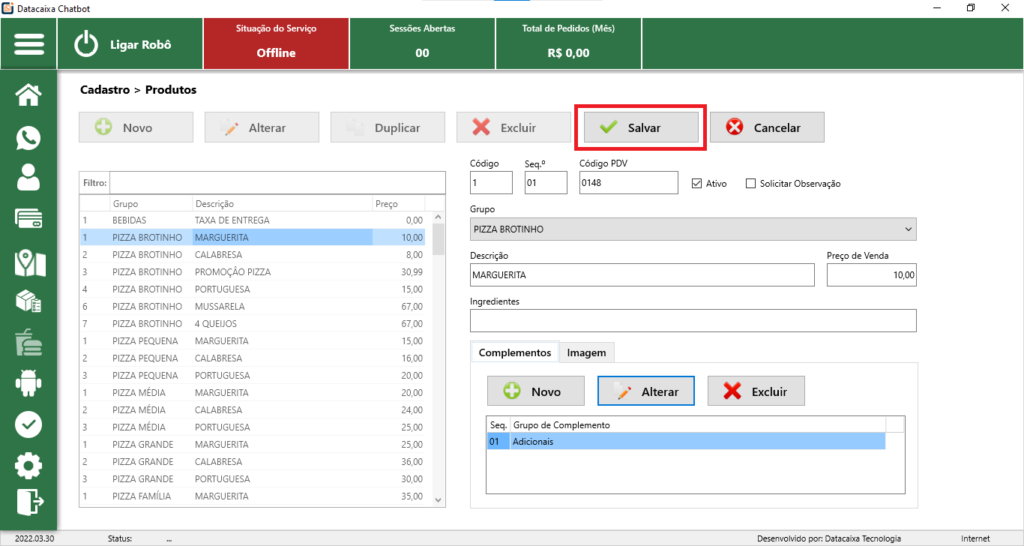Click the logout door icon in the sidebar
1024x546 pixels.
28,500
